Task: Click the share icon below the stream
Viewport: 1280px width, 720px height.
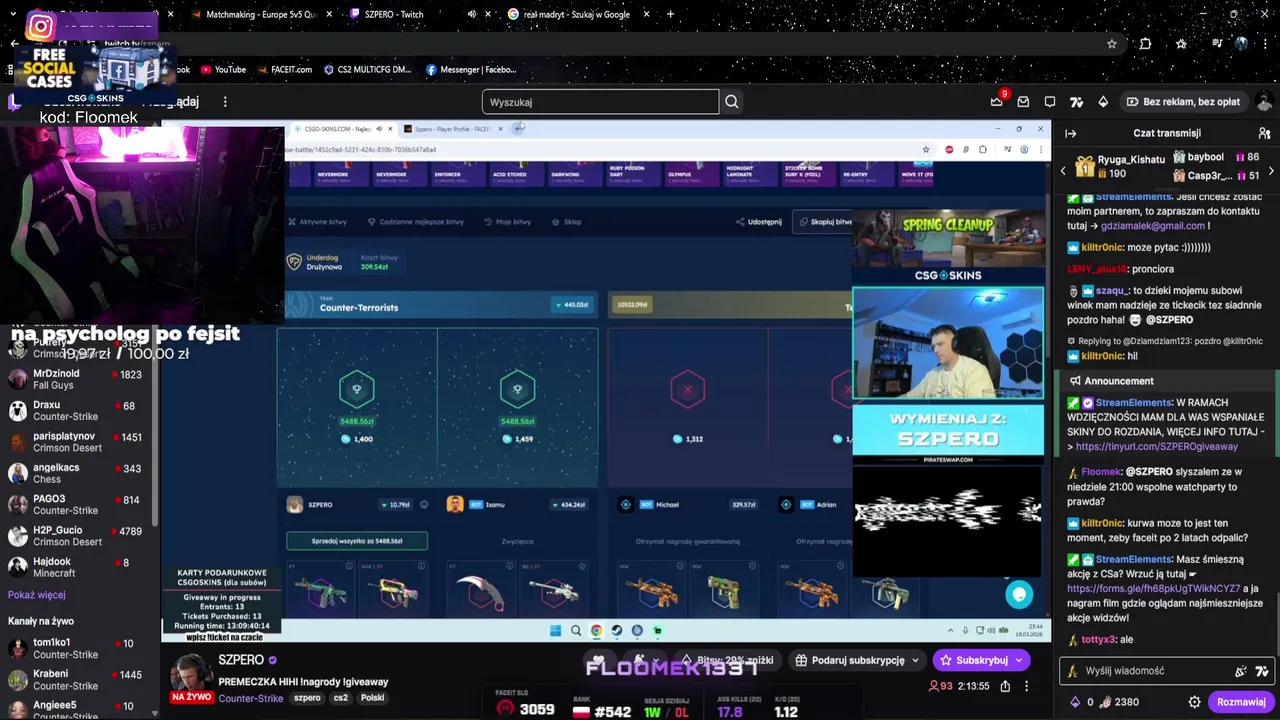Action: click(1005, 686)
